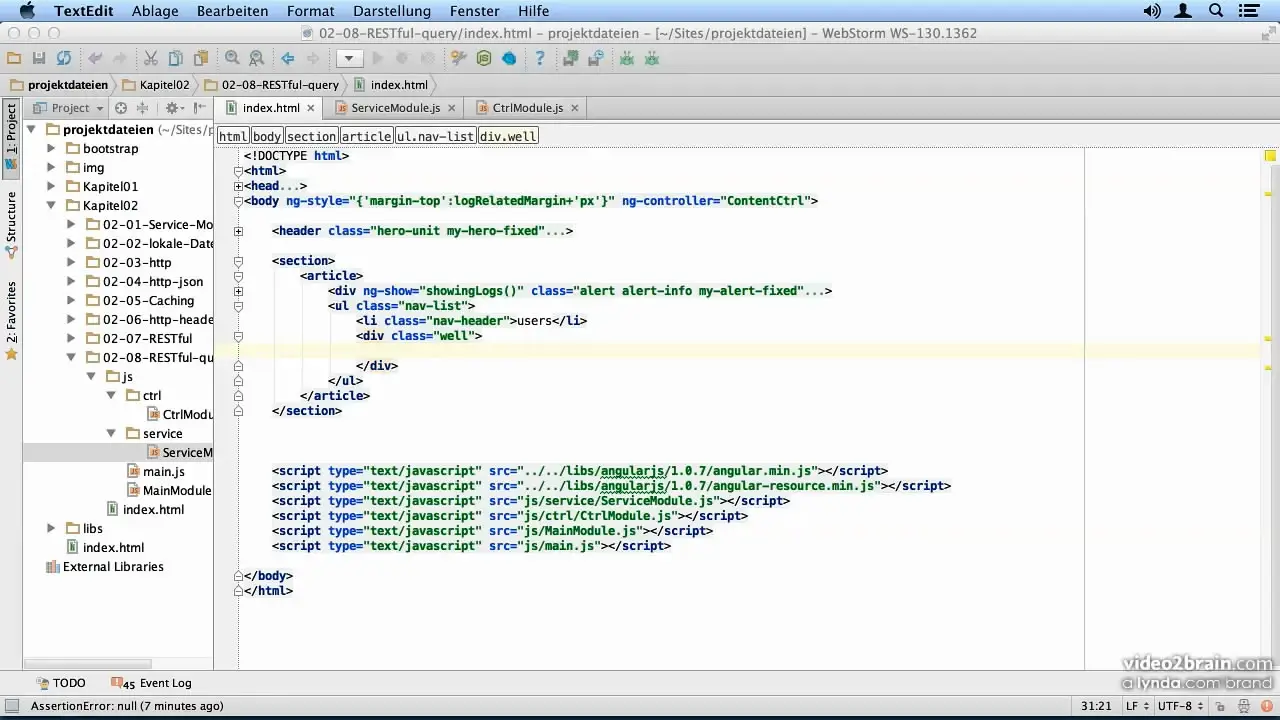Click the Synchronize refresh icon
1280x720 pixels.
64,59
